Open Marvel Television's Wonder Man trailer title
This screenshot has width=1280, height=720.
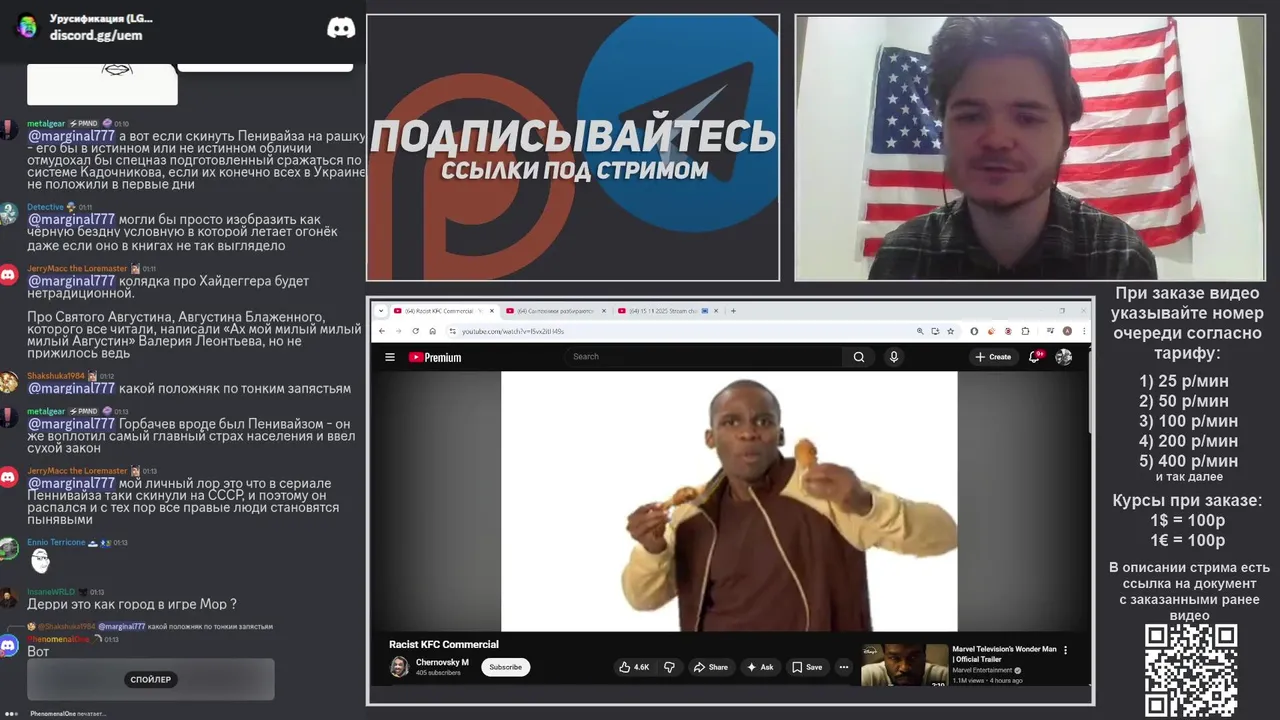tap(1004, 654)
